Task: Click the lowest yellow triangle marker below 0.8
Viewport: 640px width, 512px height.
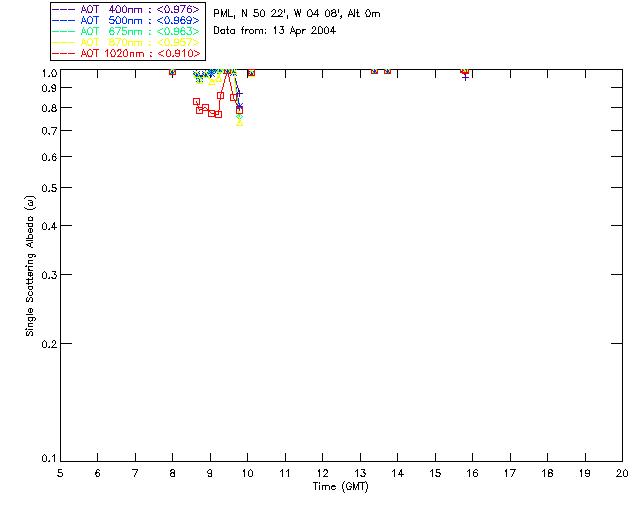Action: tap(240, 122)
